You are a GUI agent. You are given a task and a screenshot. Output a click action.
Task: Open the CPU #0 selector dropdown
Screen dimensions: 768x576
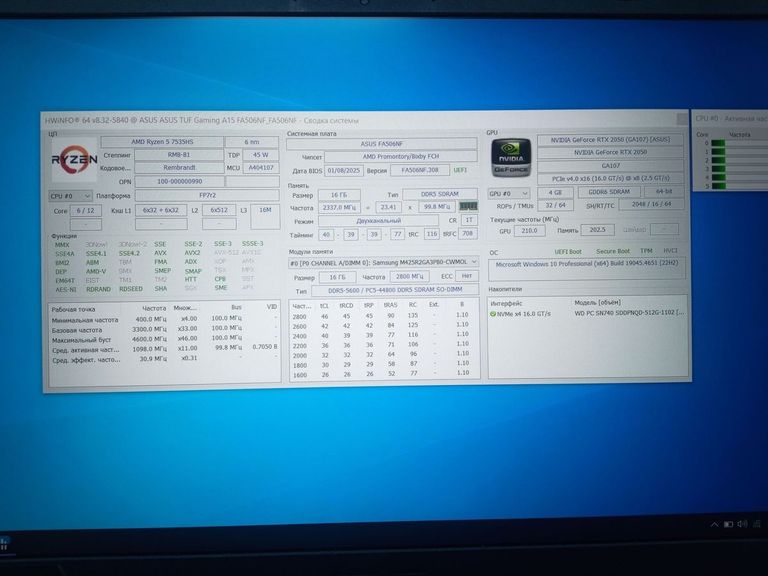(x=70, y=196)
